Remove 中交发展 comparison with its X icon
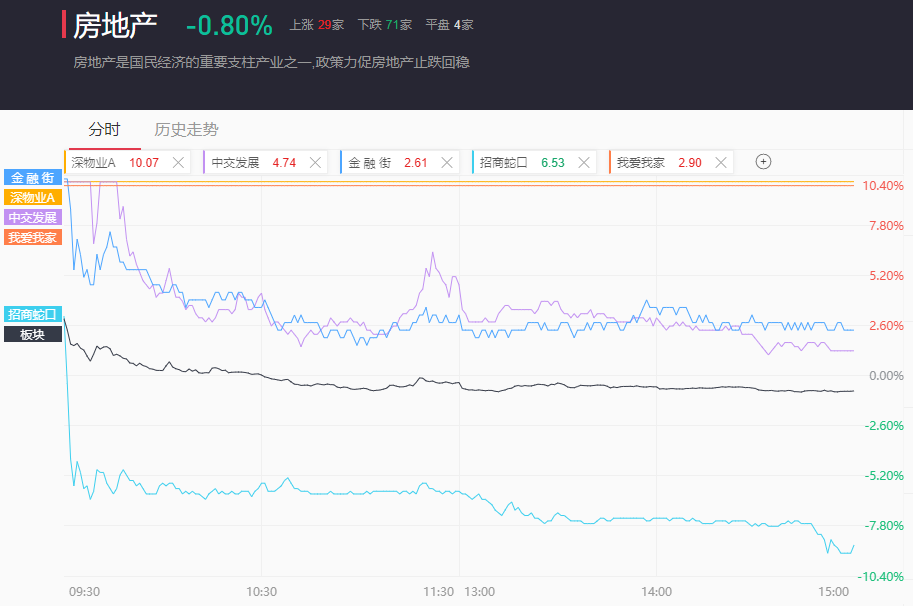Screen dimensions: 913x606 tap(315, 163)
